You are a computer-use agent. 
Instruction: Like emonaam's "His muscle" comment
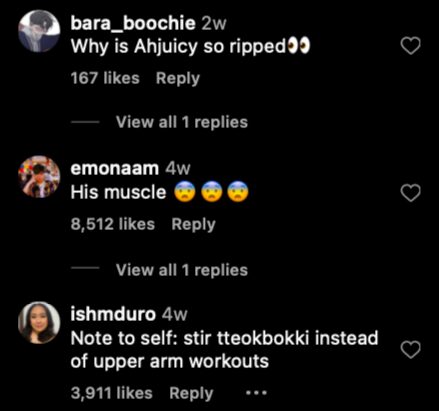click(x=410, y=193)
